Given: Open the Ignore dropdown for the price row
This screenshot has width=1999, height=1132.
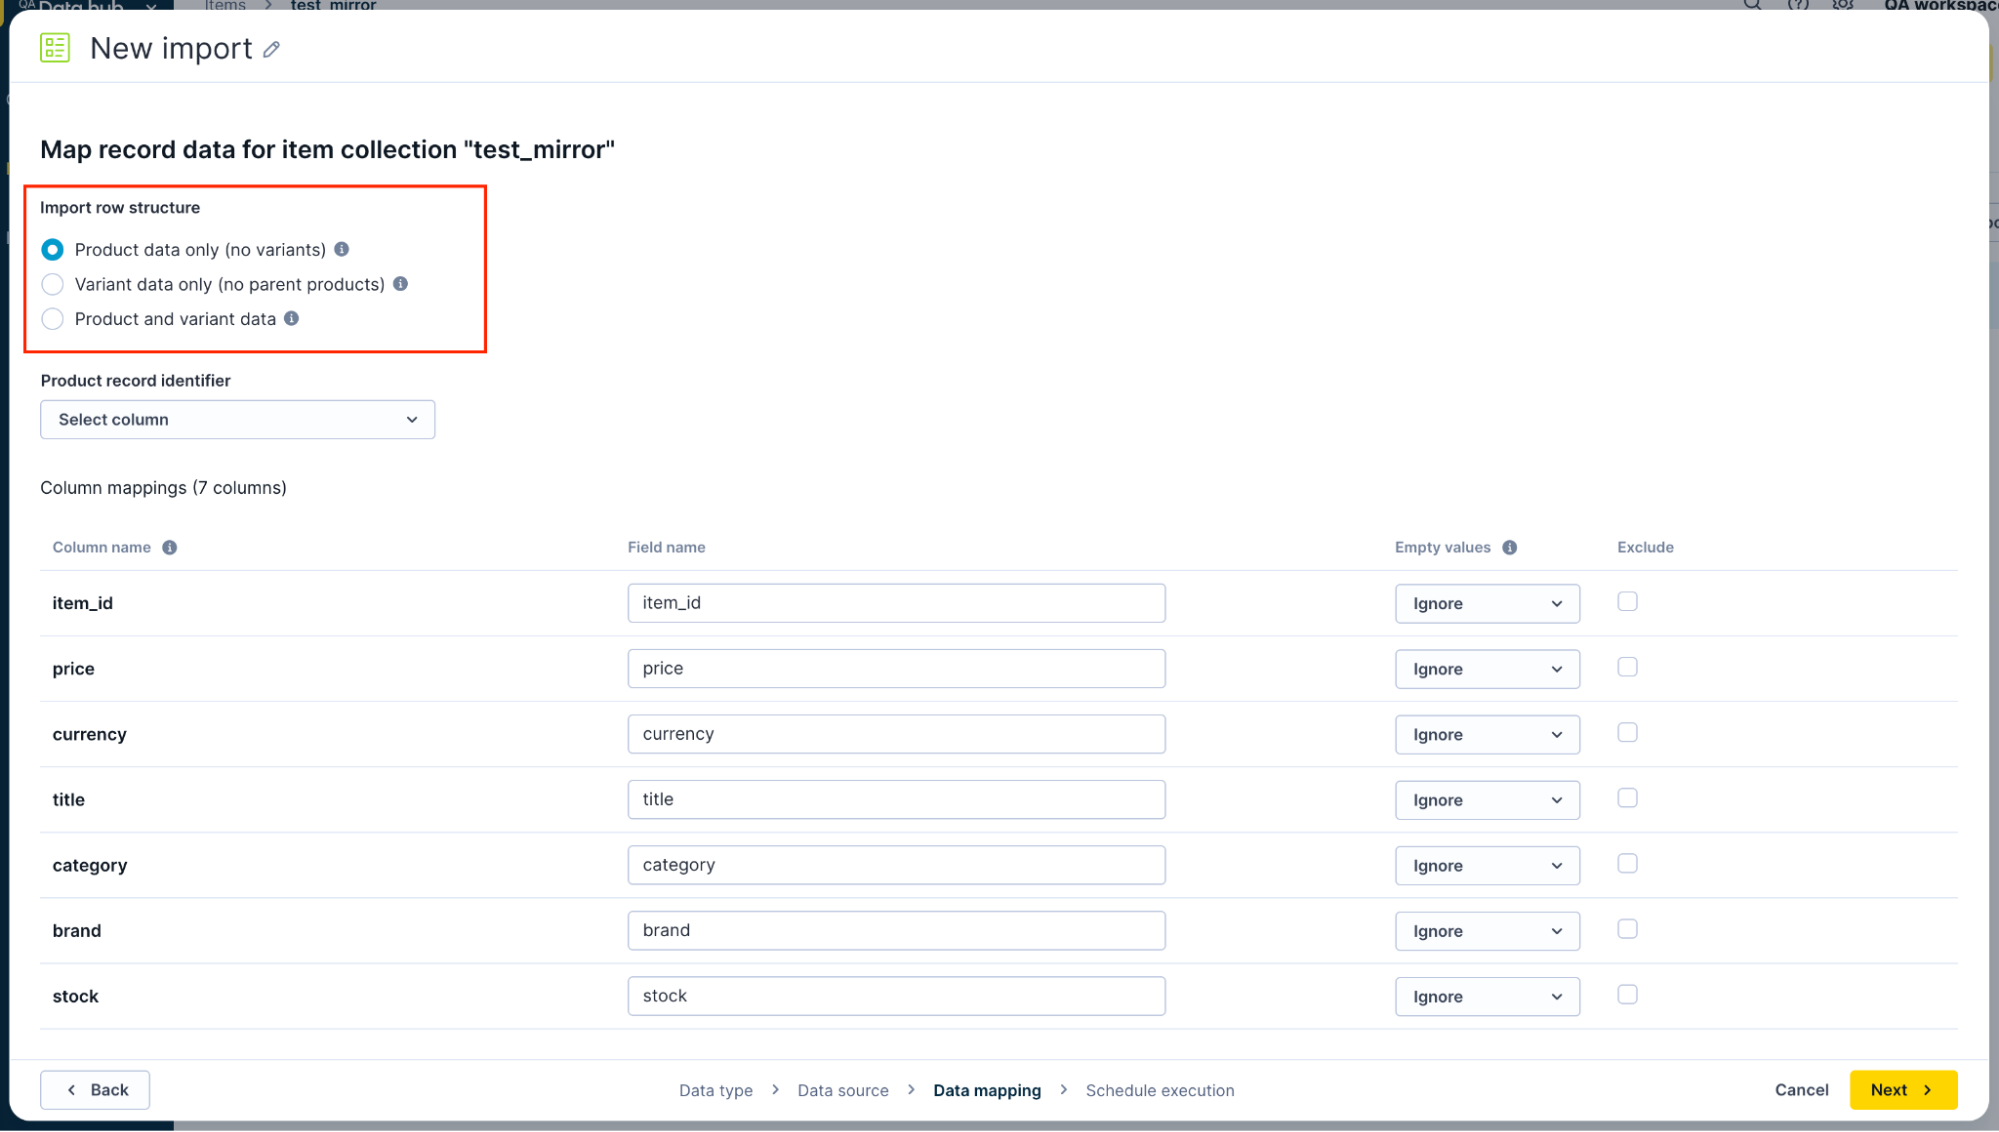Looking at the screenshot, I should coord(1487,668).
